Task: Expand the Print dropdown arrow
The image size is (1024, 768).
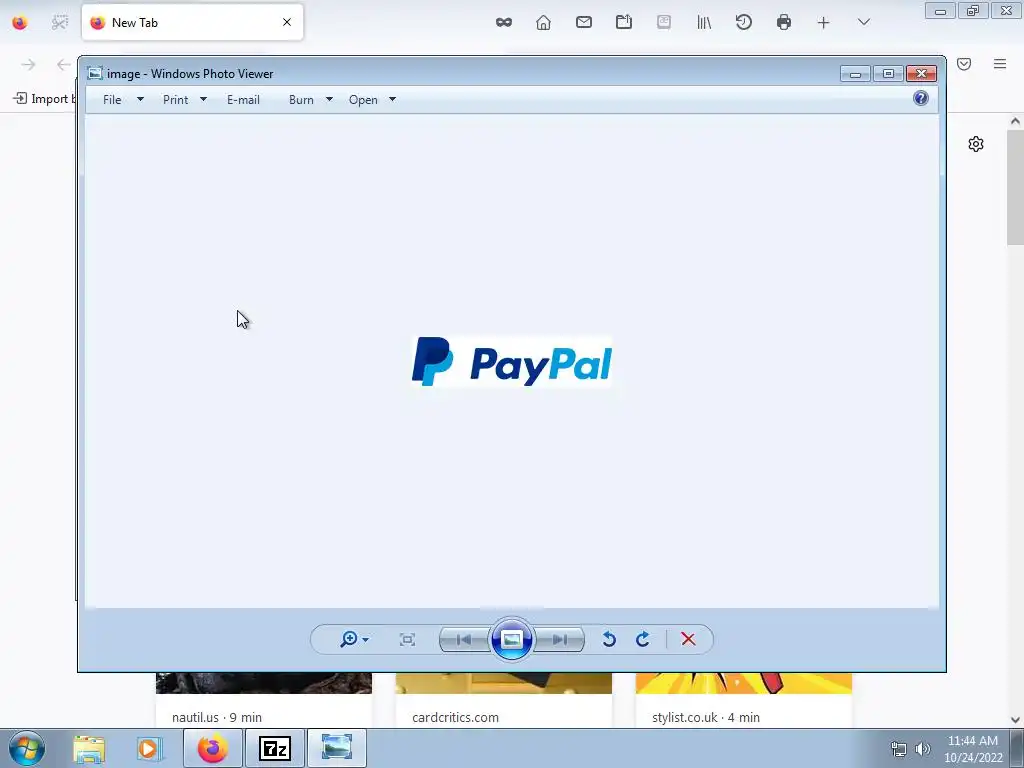Action: pyautogui.click(x=203, y=99)
